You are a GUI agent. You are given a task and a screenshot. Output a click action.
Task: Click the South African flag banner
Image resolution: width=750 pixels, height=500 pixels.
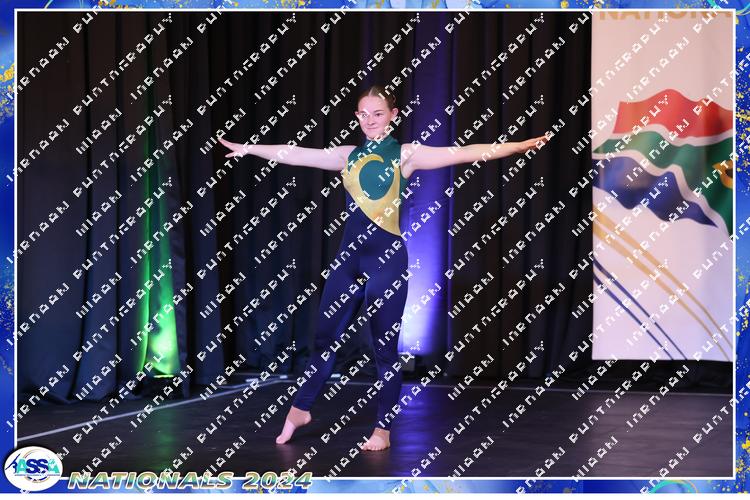(x=662, y=185)
